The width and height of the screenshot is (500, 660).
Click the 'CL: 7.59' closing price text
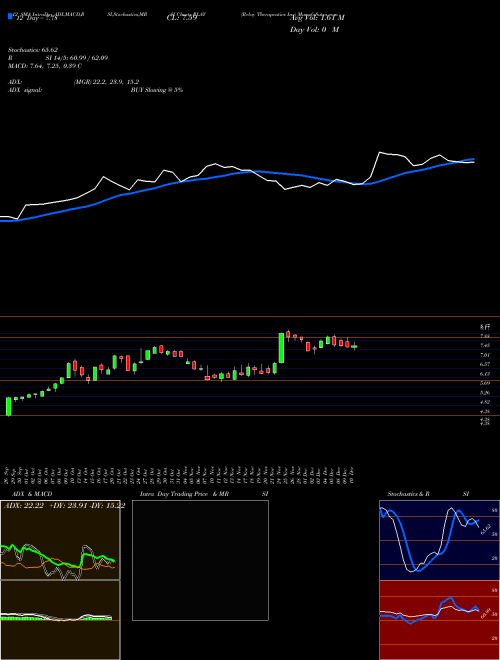tap(182, 18)
